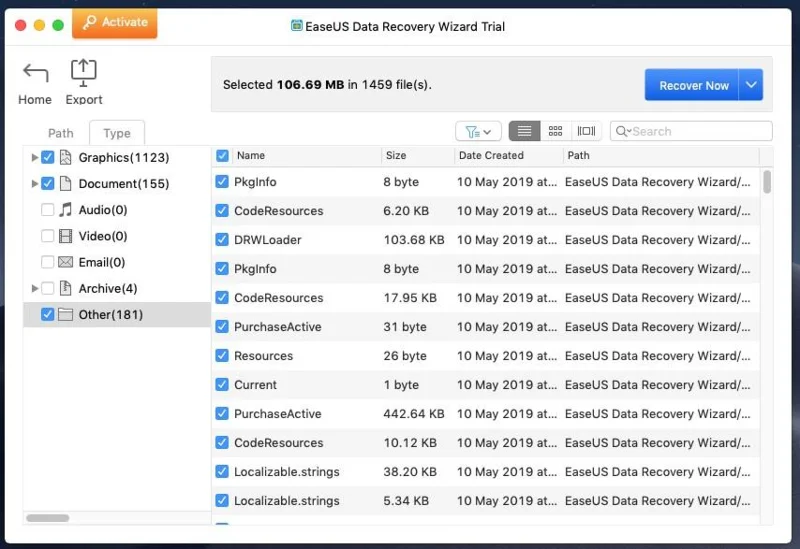Click the Video film icon
The height and width of the screenshot is (549, 800).
click(x=66, y=236)
